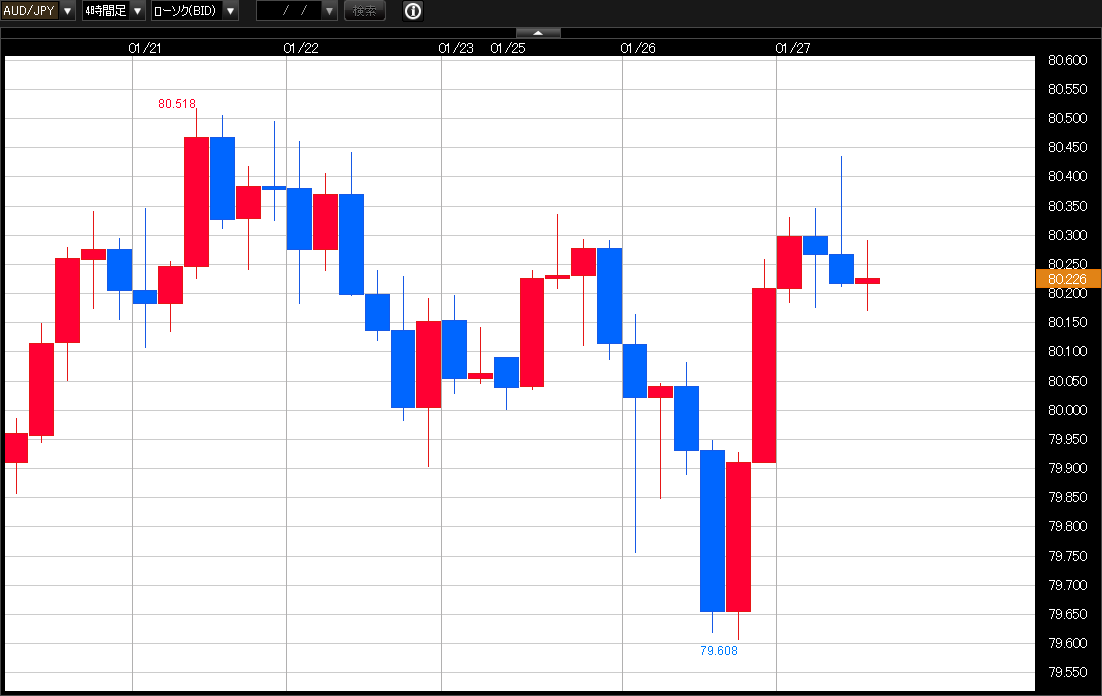Click the date input field

point(290,11)
